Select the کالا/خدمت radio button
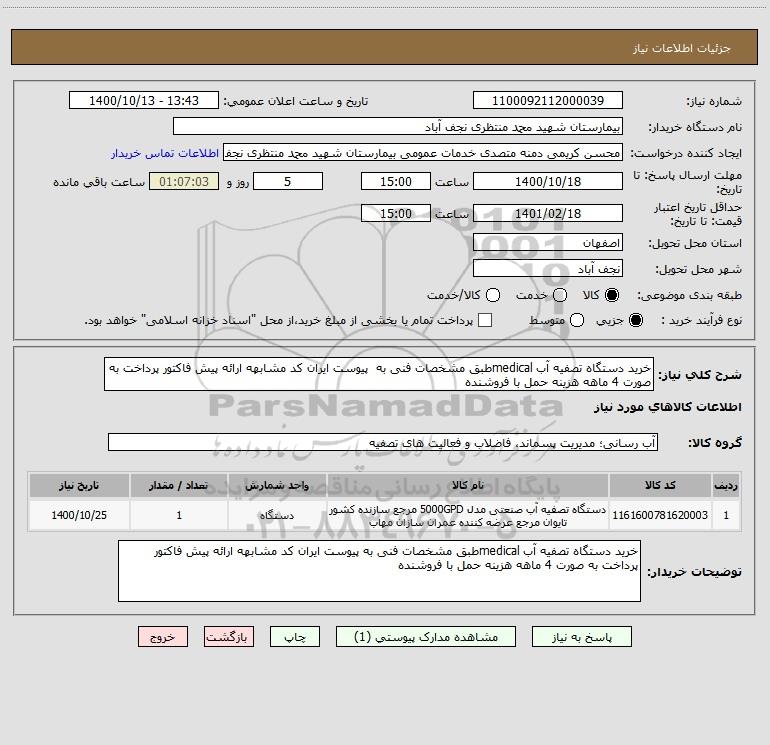This screenshot has height=745, width=770. point(493,295)
